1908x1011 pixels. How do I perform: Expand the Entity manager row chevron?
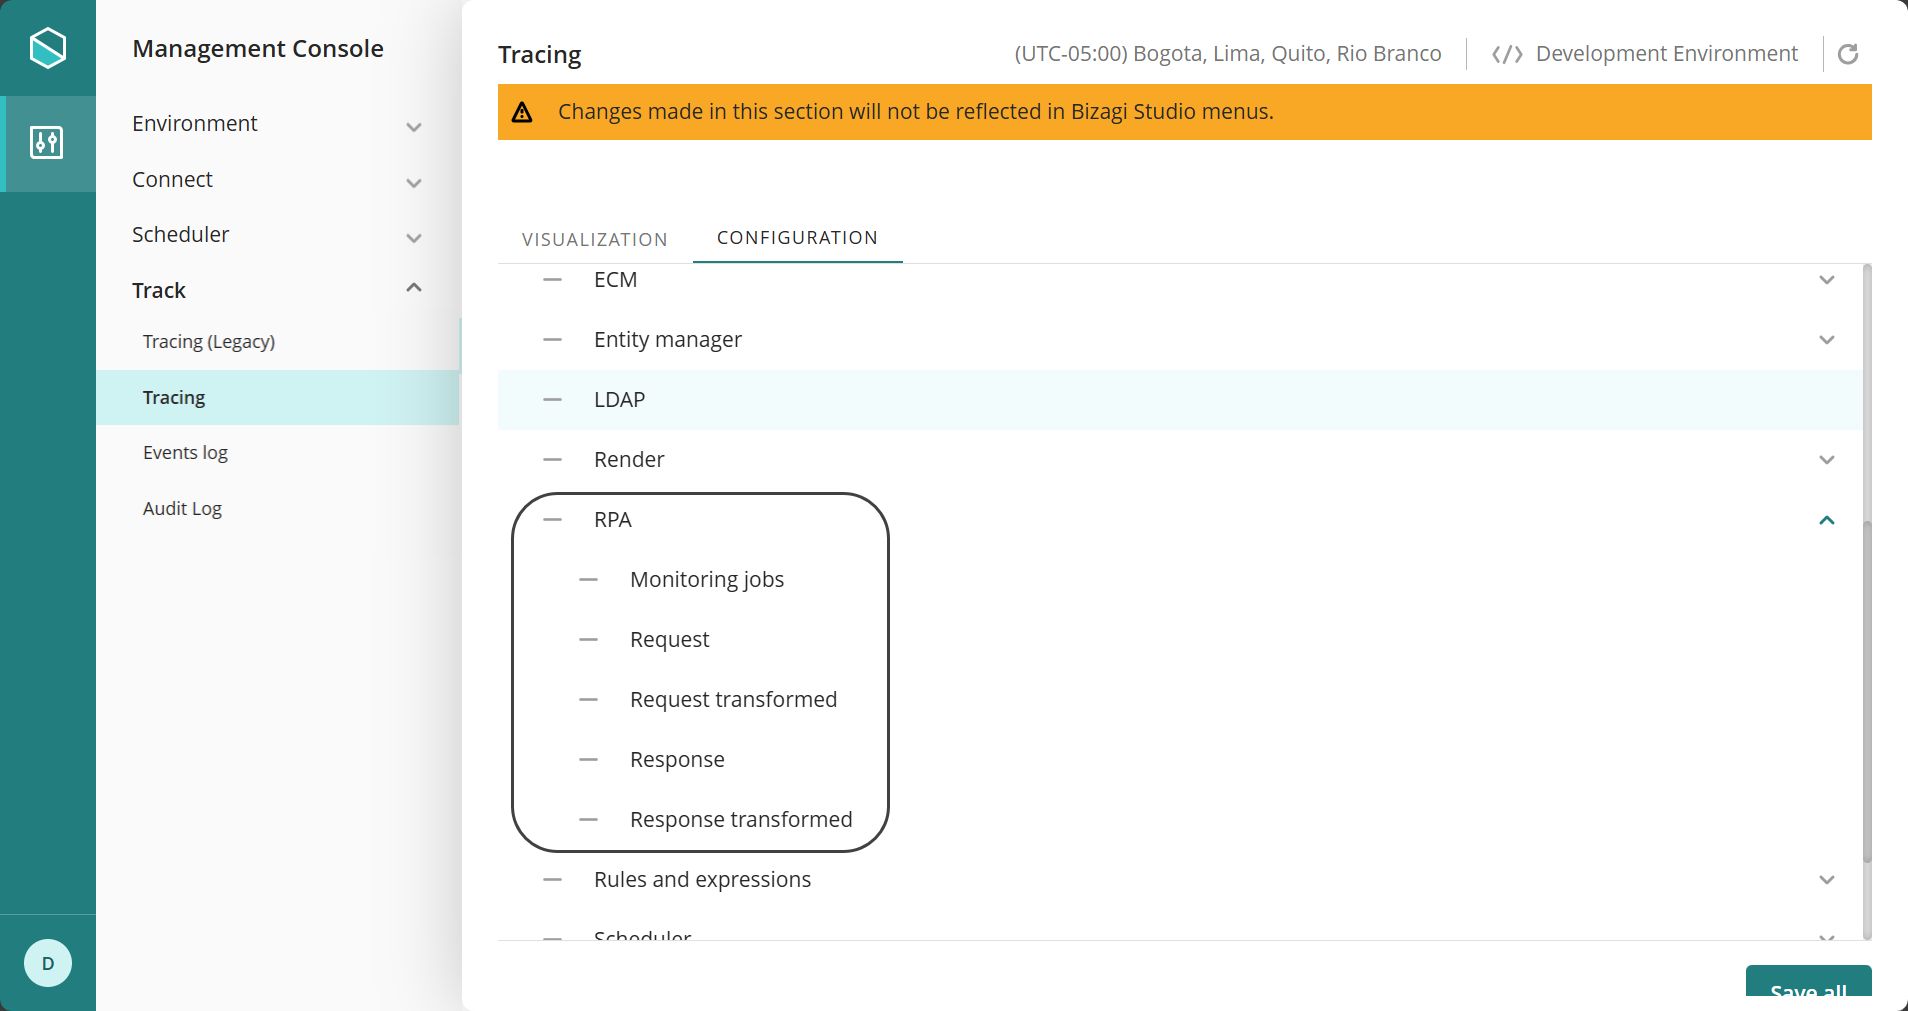(1826, 340)
